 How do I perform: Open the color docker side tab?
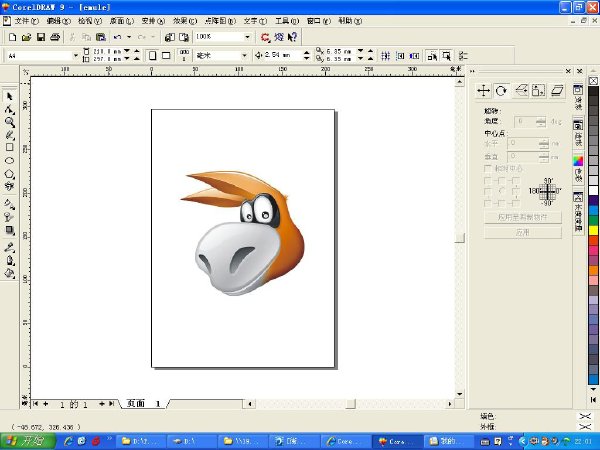click(x=578, y=170)
